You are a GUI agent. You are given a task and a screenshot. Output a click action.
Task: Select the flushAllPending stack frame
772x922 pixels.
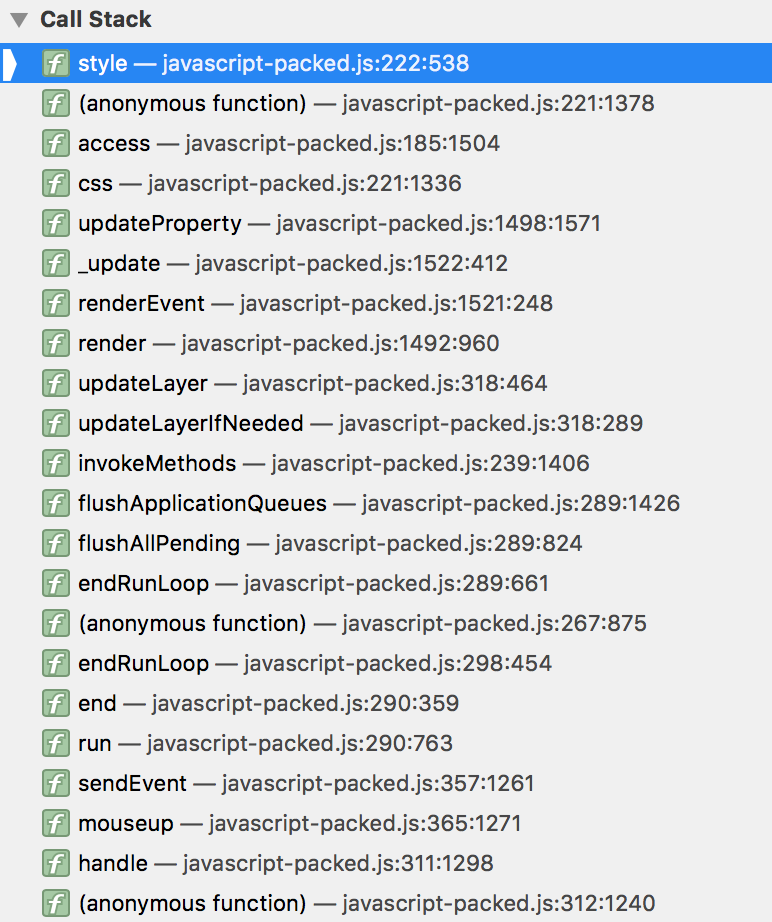tap(330, 544)
